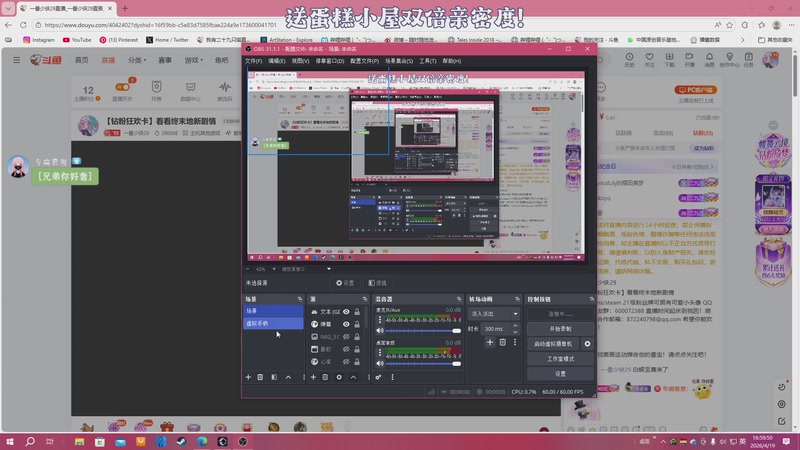Mute the desktop audio speaker icon in the mixer
Viewport: 800px width, 450px height.
(380, 363)
